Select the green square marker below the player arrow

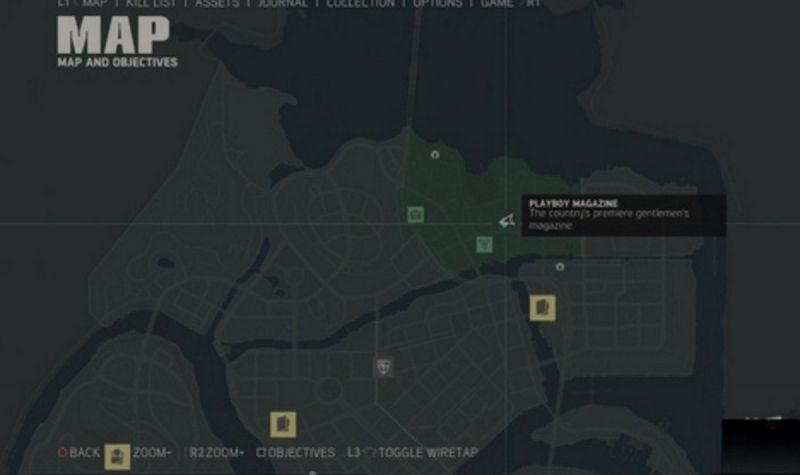pyautogui.click(x=484, y=244)
